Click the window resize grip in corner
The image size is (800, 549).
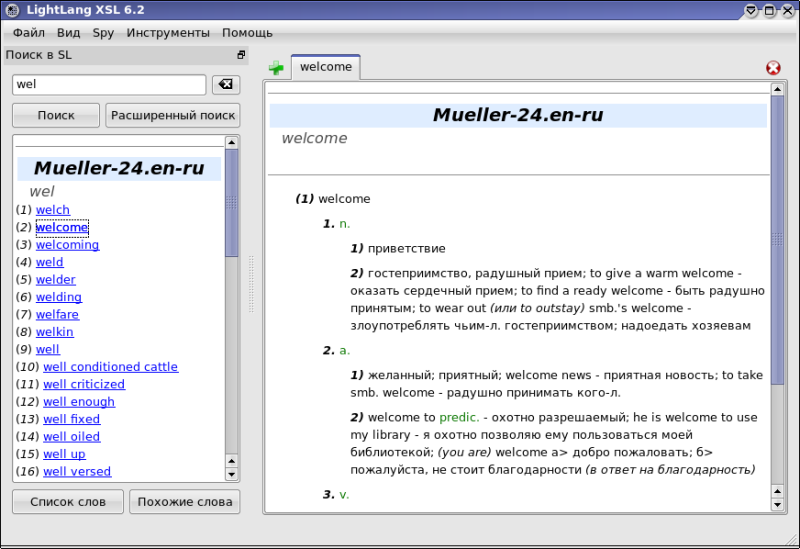(x=792, y=541)
